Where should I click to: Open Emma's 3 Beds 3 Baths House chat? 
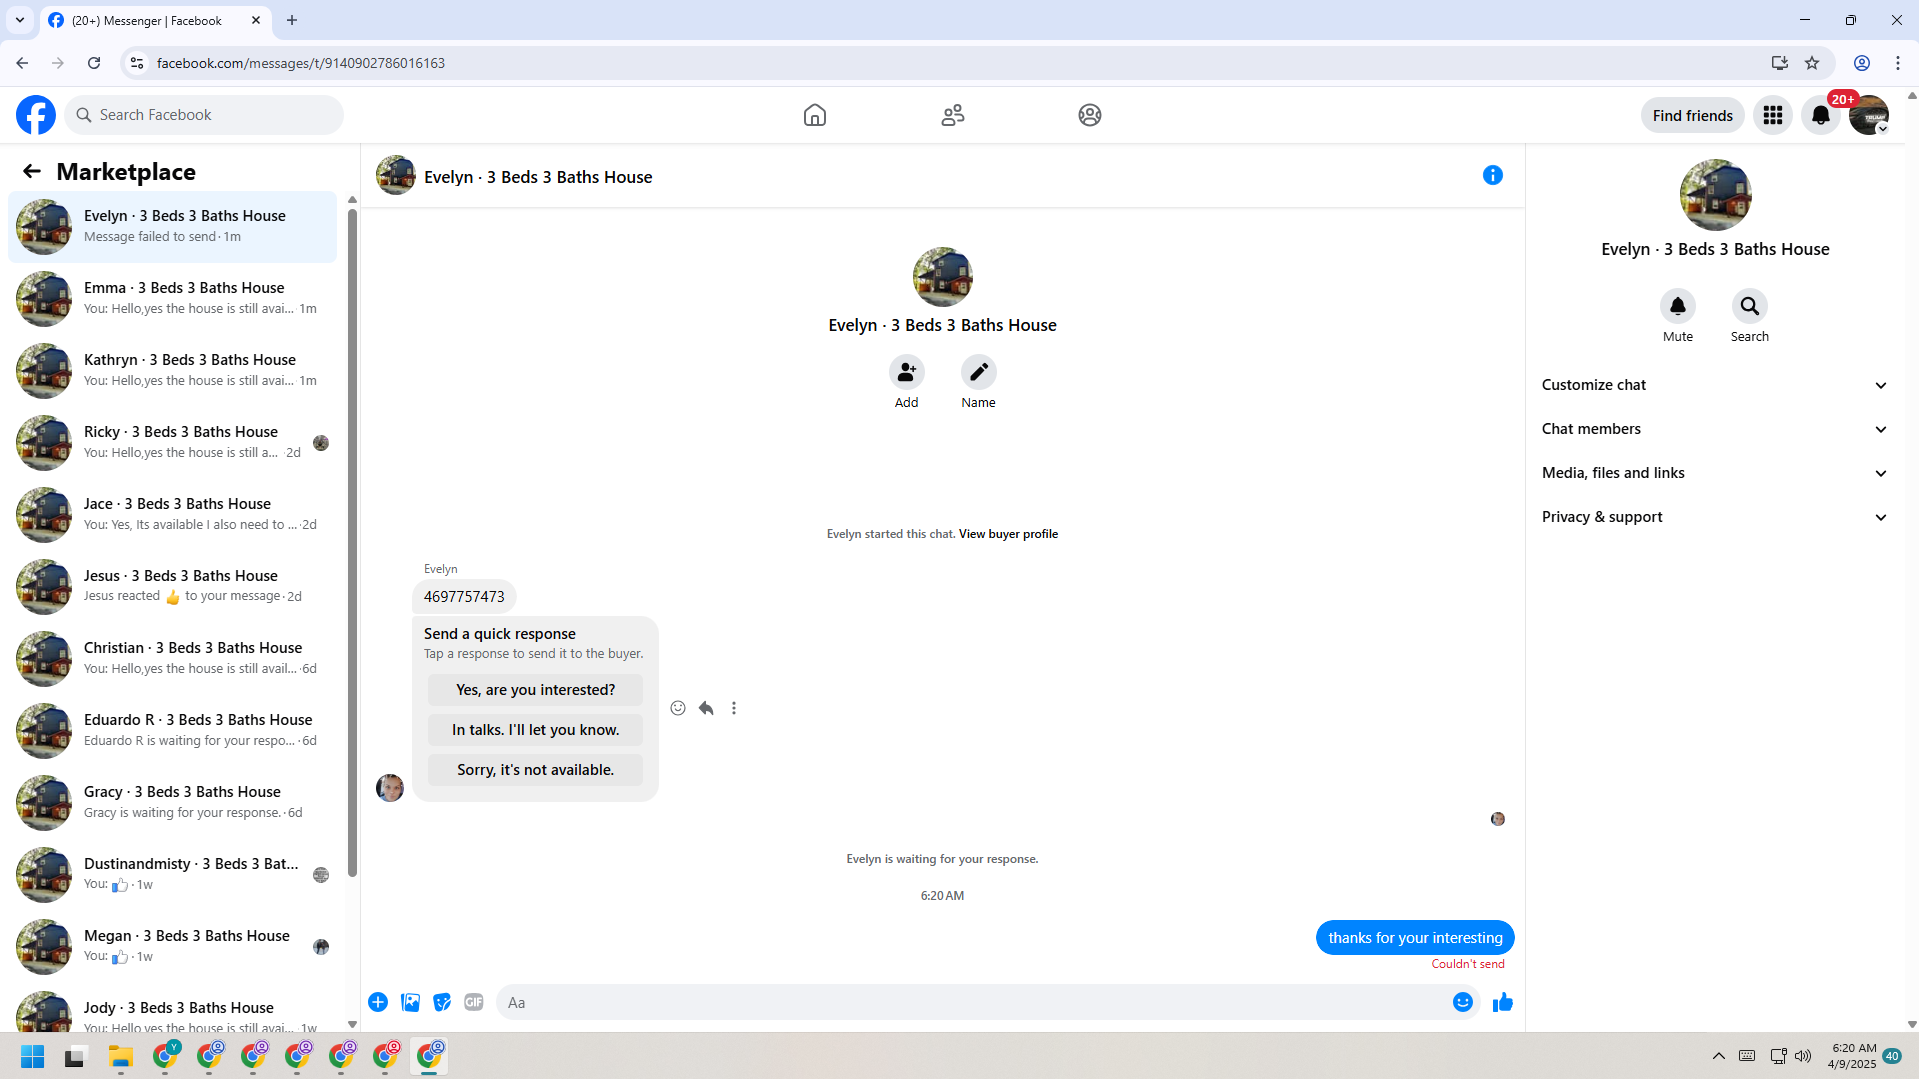(173, 299)
